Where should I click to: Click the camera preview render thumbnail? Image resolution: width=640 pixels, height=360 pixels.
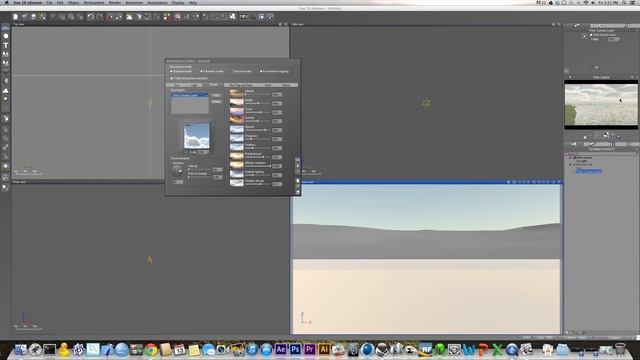pyautogui.click(x=601, y=104)
